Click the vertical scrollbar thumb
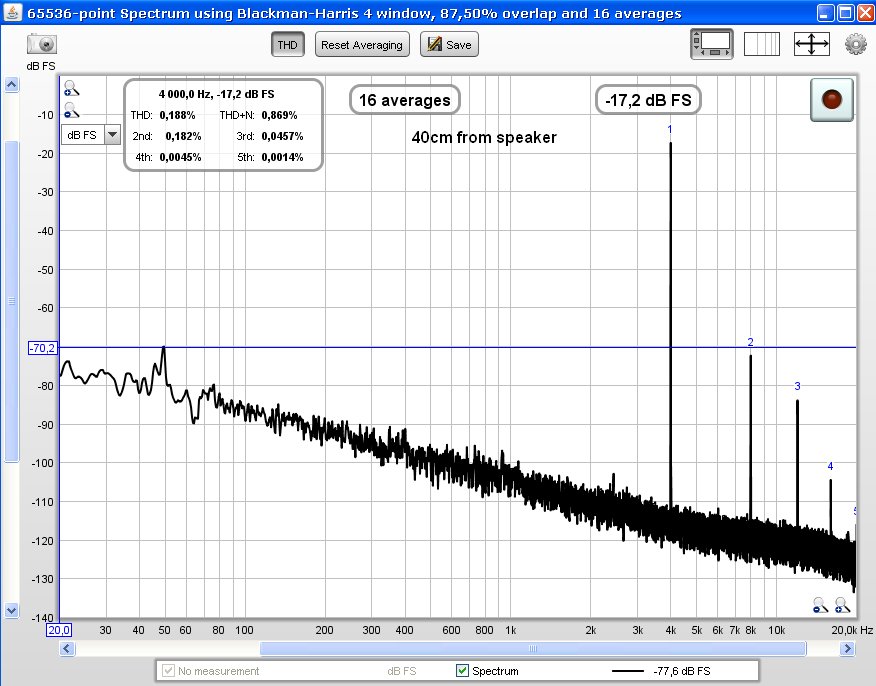The width and height of the screenshot is (876, 686). [x=11, y=302]
